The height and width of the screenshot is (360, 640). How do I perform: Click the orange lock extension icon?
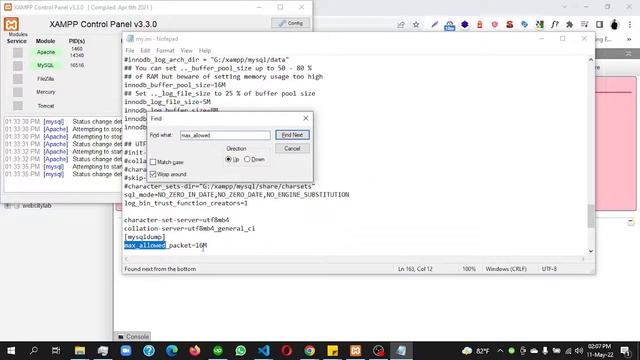tap(480, 25)
